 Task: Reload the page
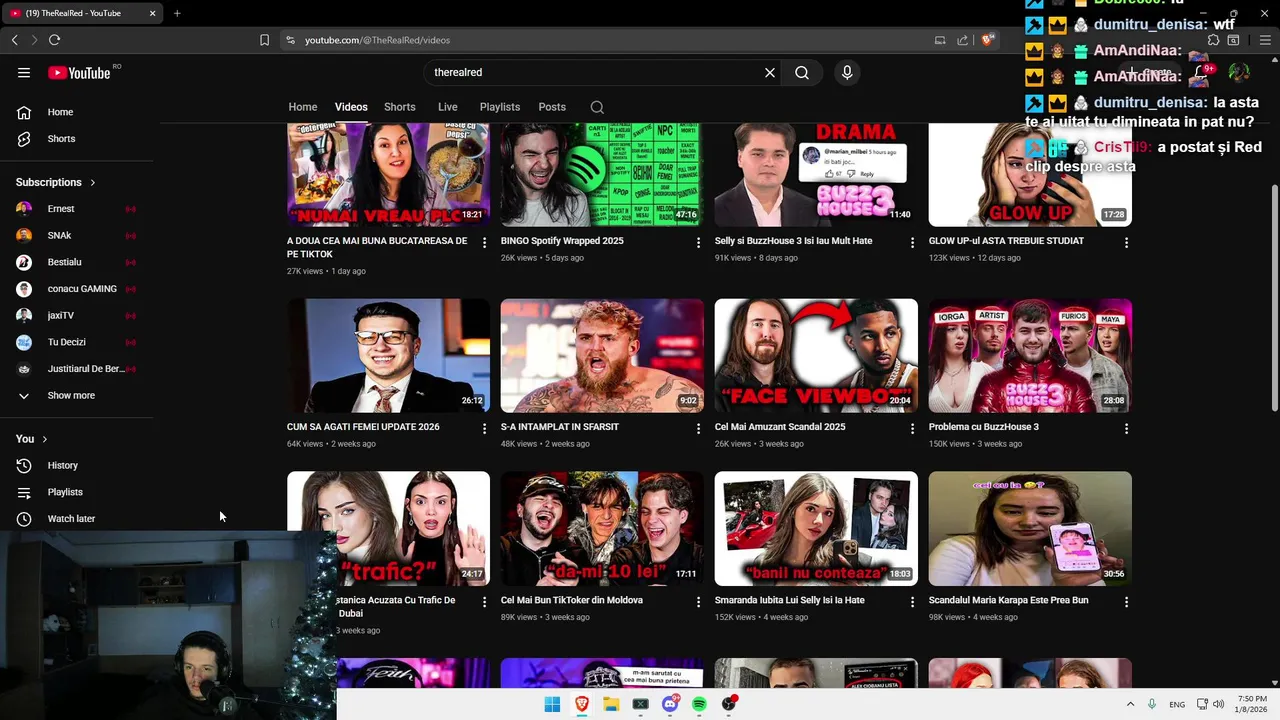pyautogui.click(x=54, y=40)
